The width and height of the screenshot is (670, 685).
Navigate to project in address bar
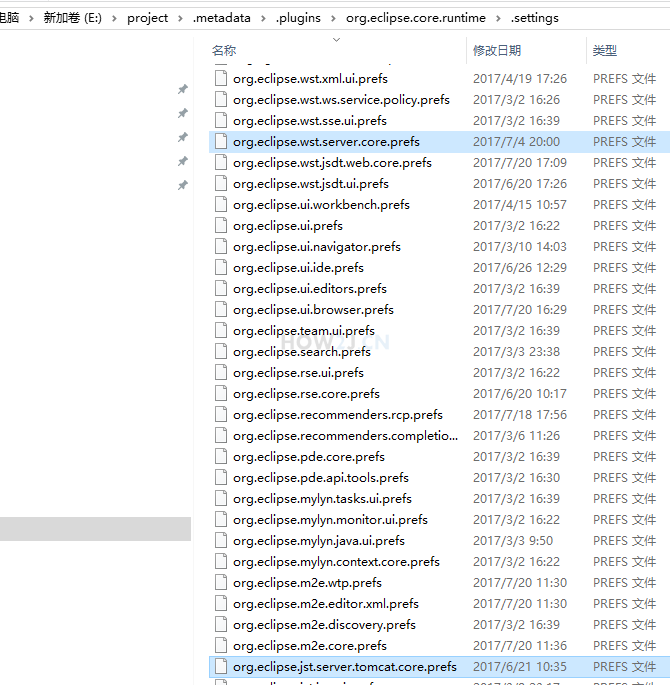(148, 18)
